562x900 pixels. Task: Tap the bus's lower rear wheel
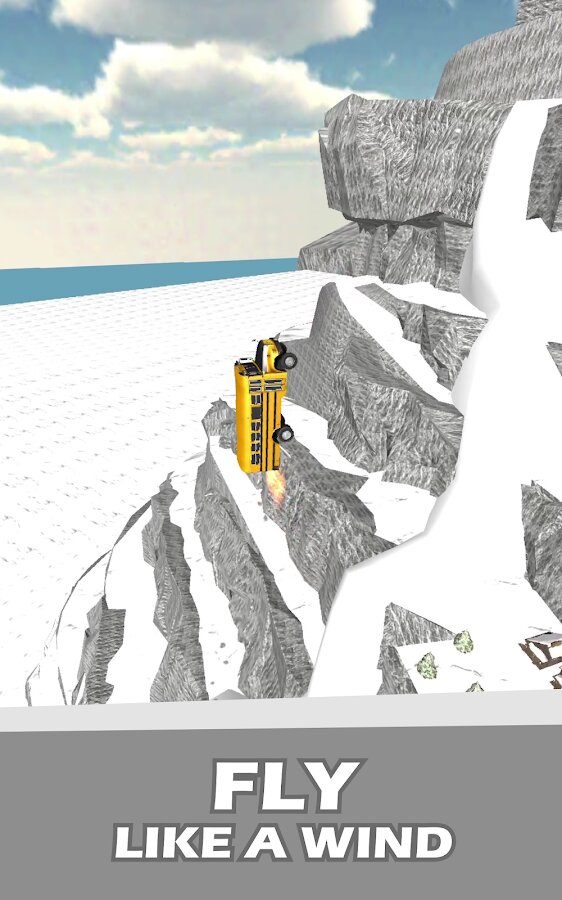[x=283, y=434]
